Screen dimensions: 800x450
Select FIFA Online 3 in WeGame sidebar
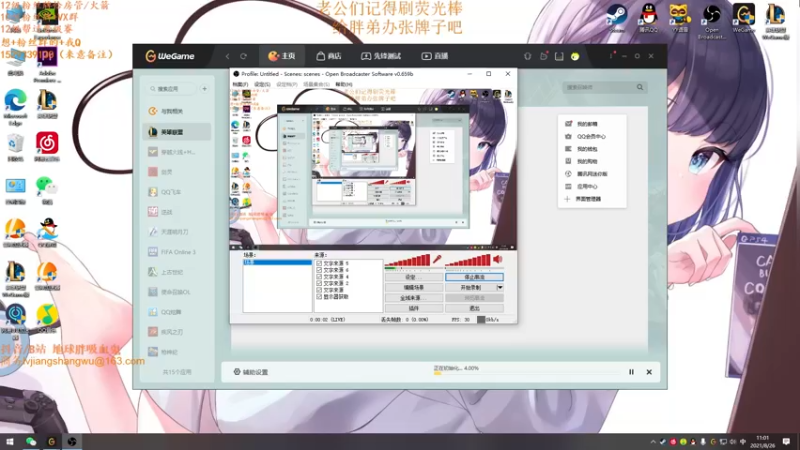177,252
